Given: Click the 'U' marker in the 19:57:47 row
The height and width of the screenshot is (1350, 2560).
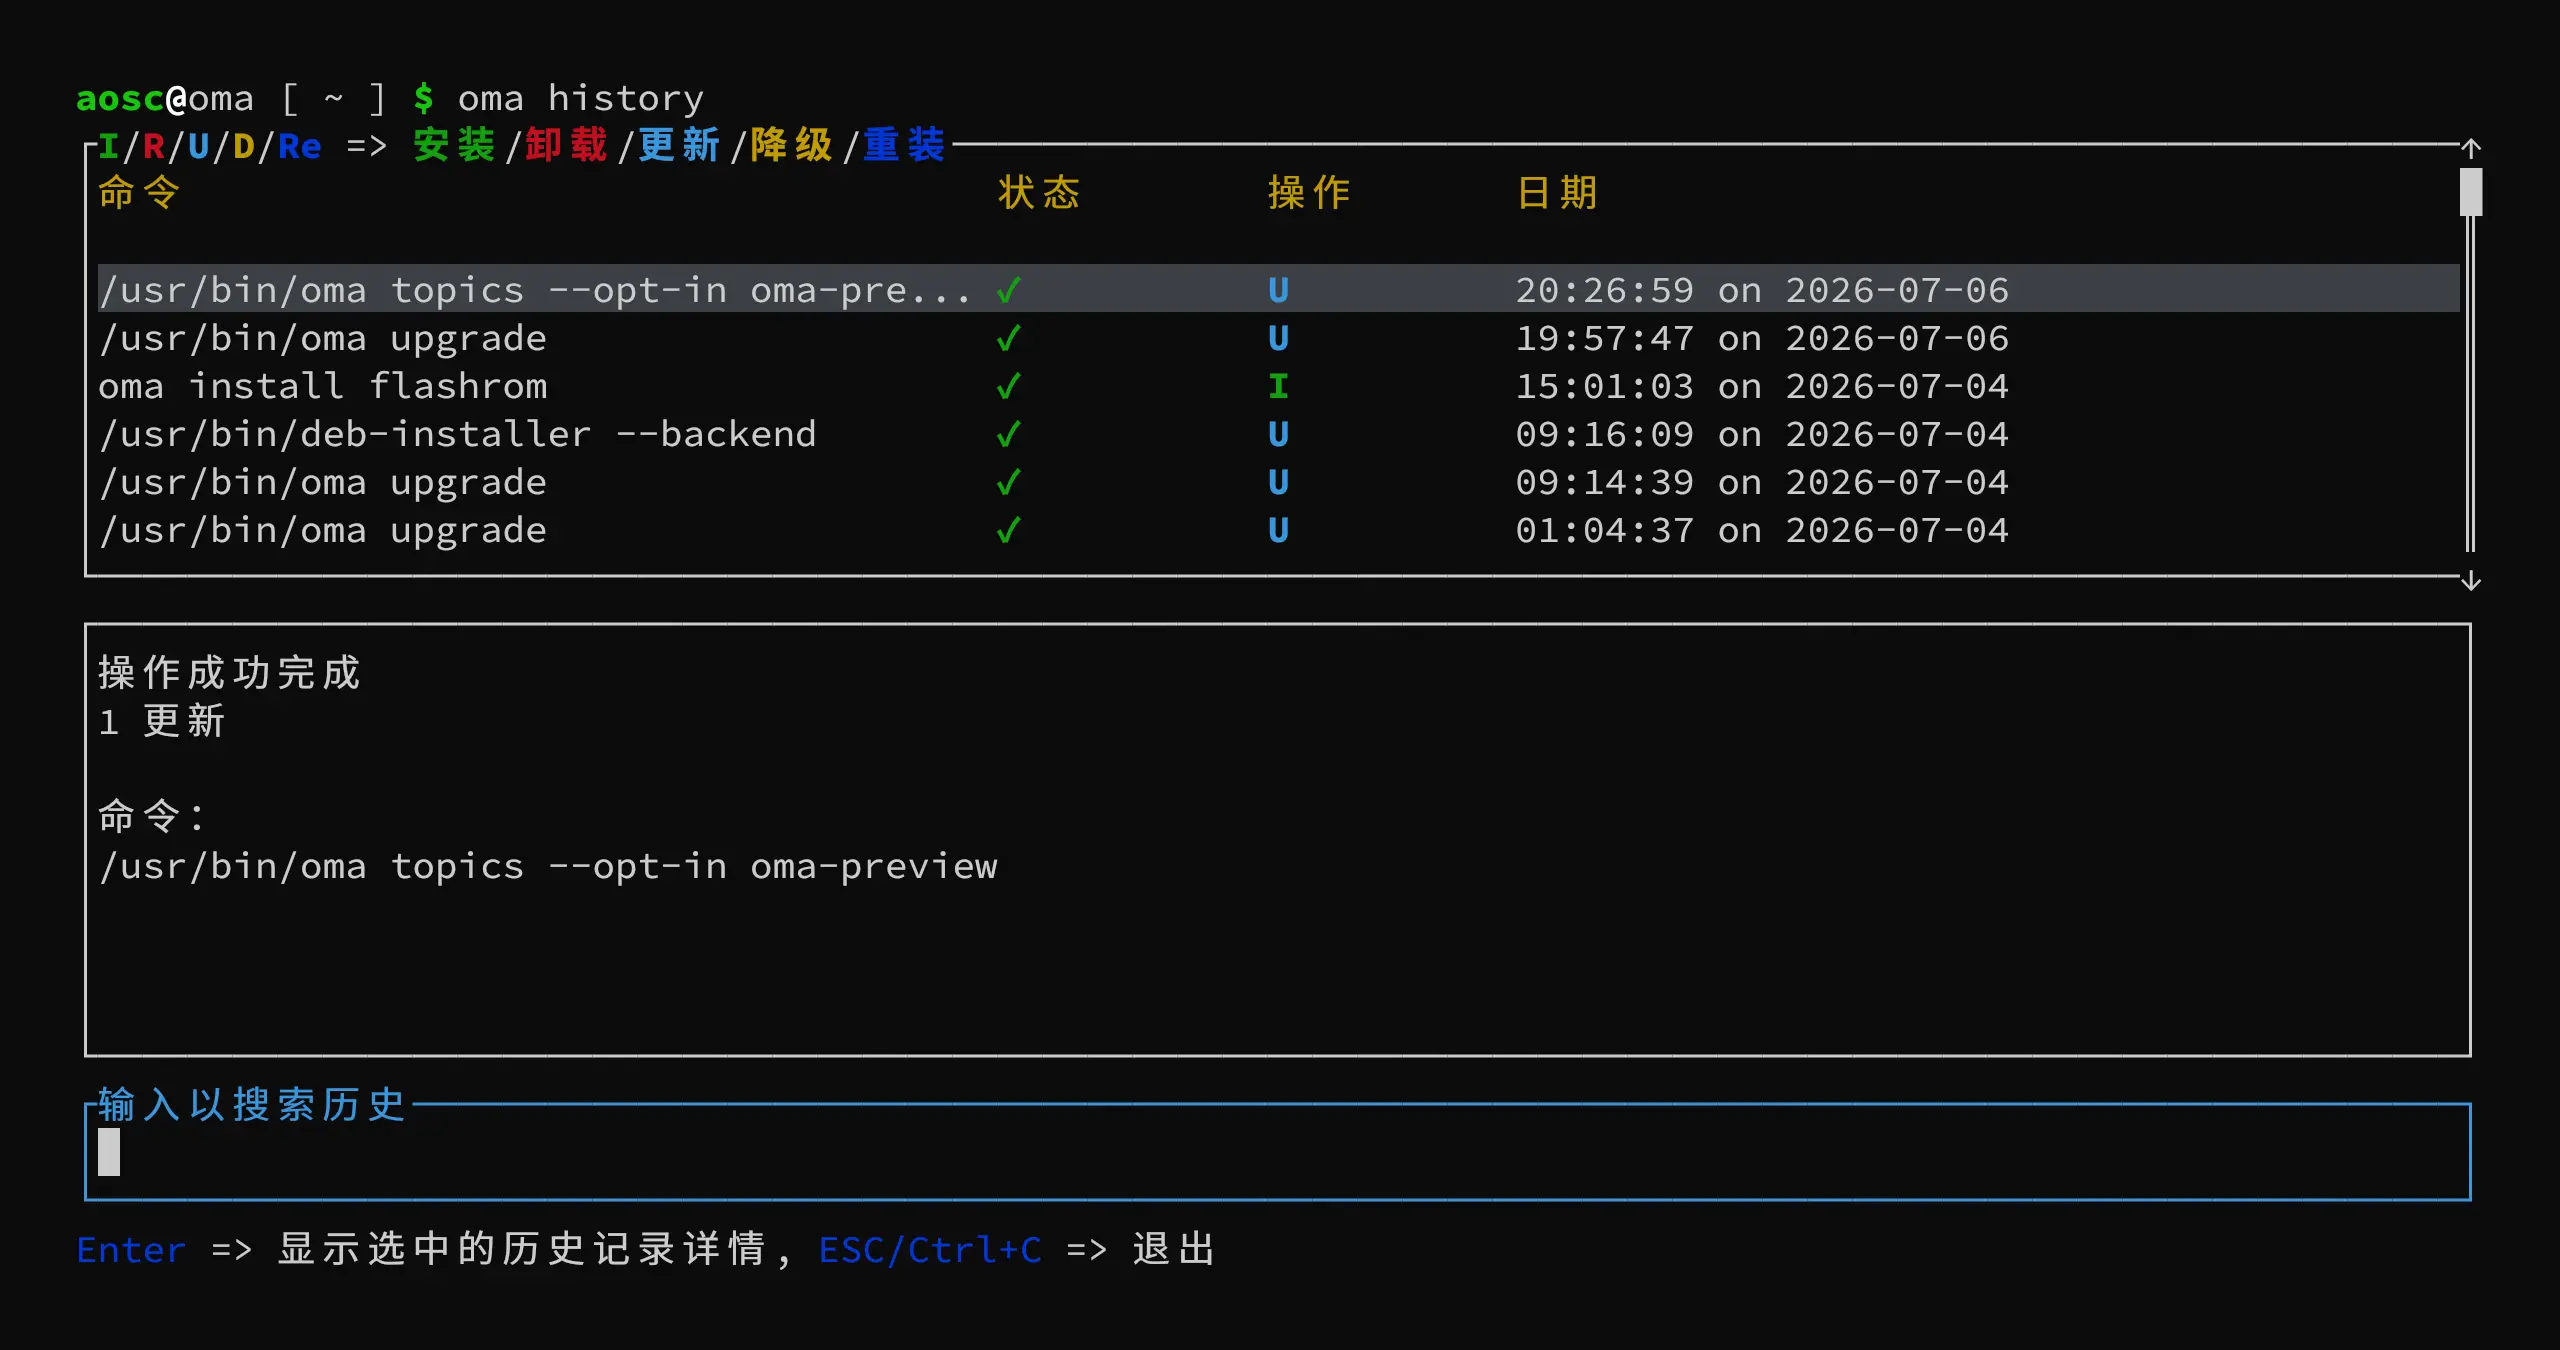Looking at the screenshot, I should (x=1278, y=338).
